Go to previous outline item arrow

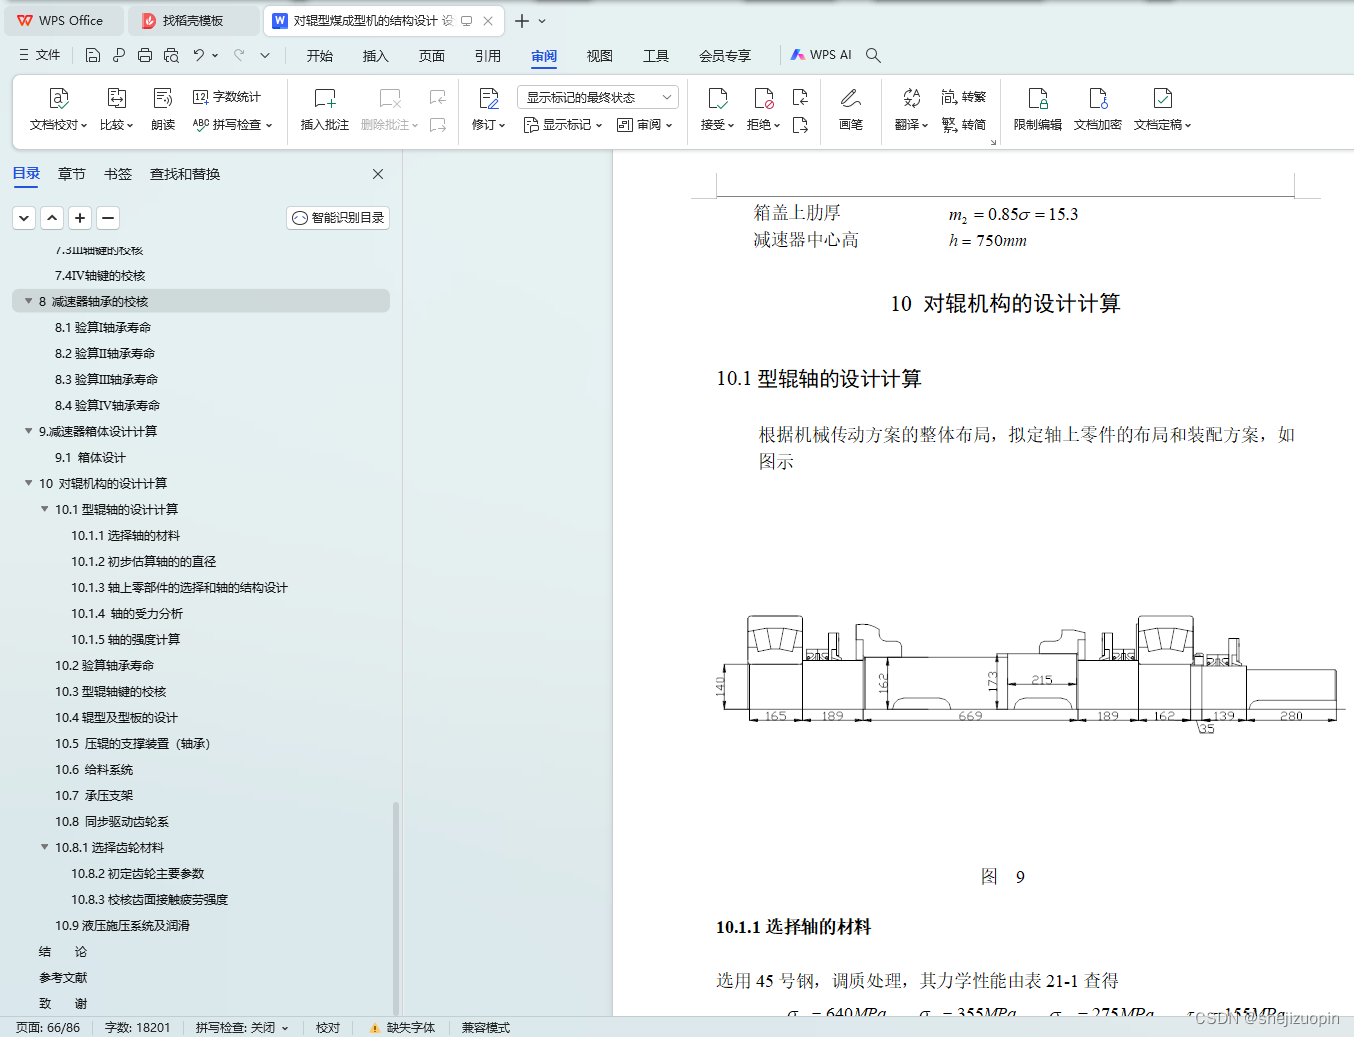click(53, 218)
